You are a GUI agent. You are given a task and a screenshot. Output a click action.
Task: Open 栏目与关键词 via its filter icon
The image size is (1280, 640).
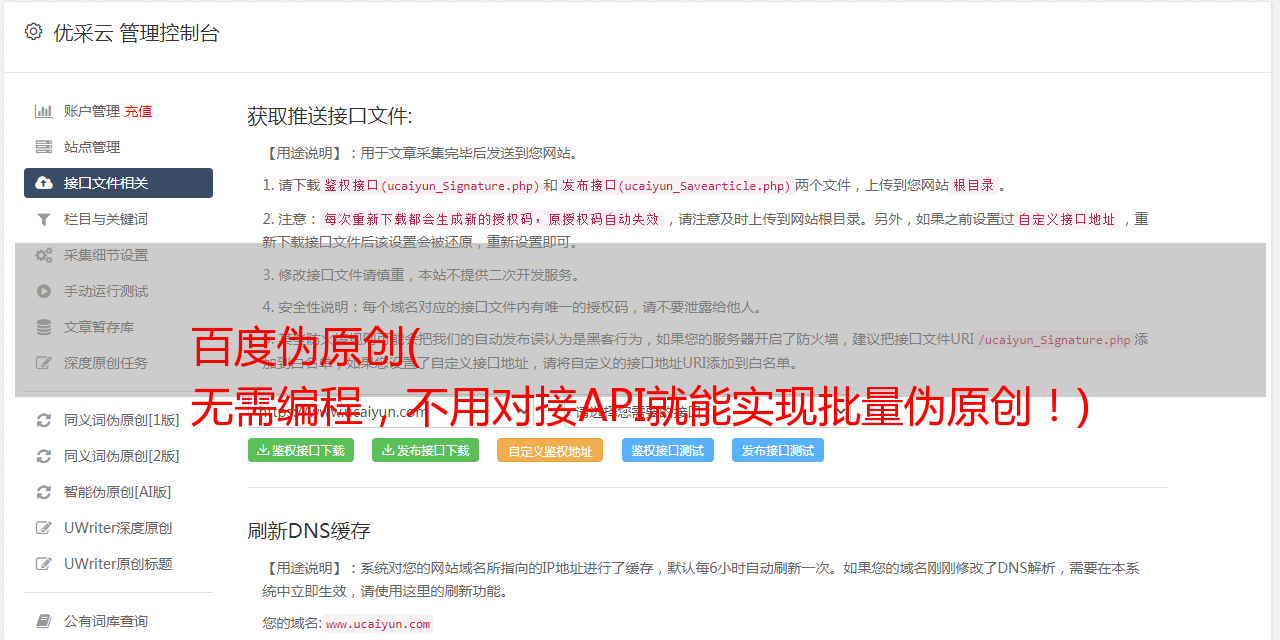[44, 219]
